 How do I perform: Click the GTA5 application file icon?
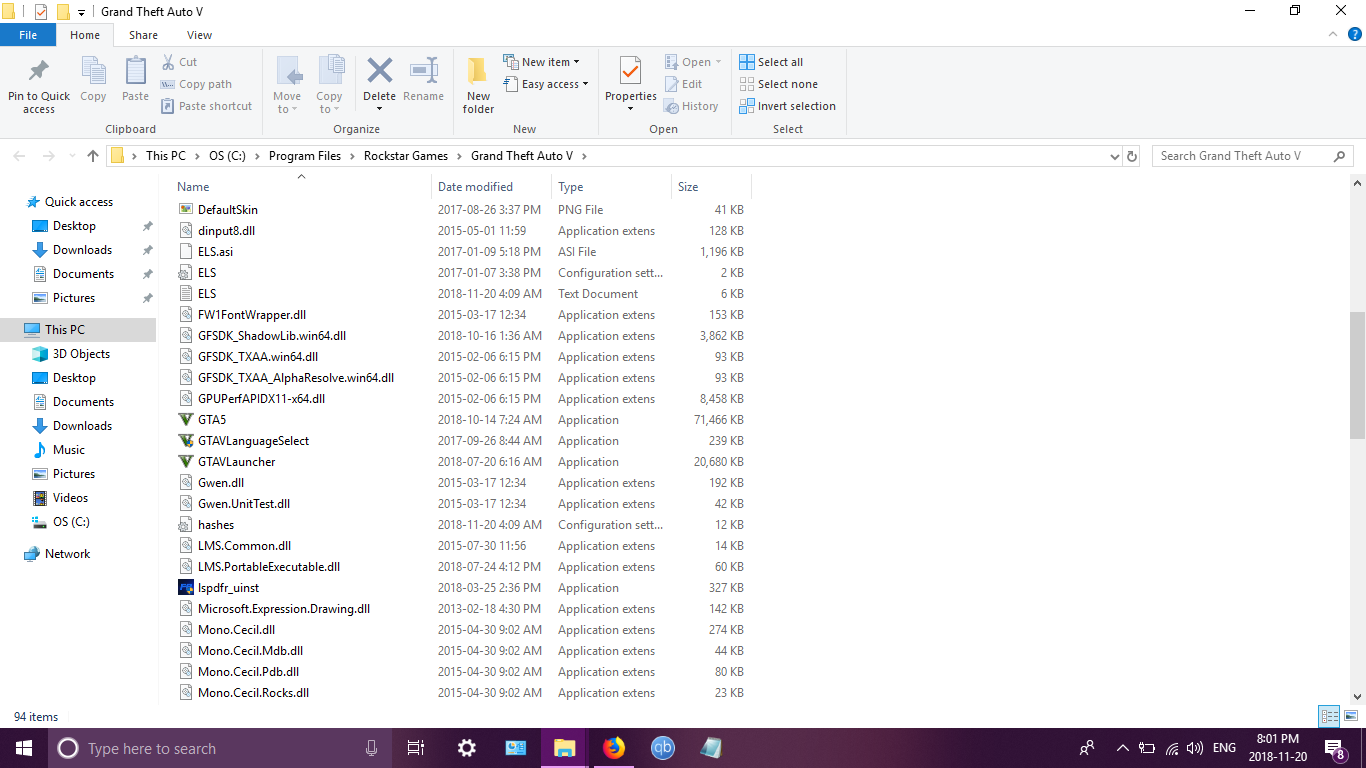185,420
